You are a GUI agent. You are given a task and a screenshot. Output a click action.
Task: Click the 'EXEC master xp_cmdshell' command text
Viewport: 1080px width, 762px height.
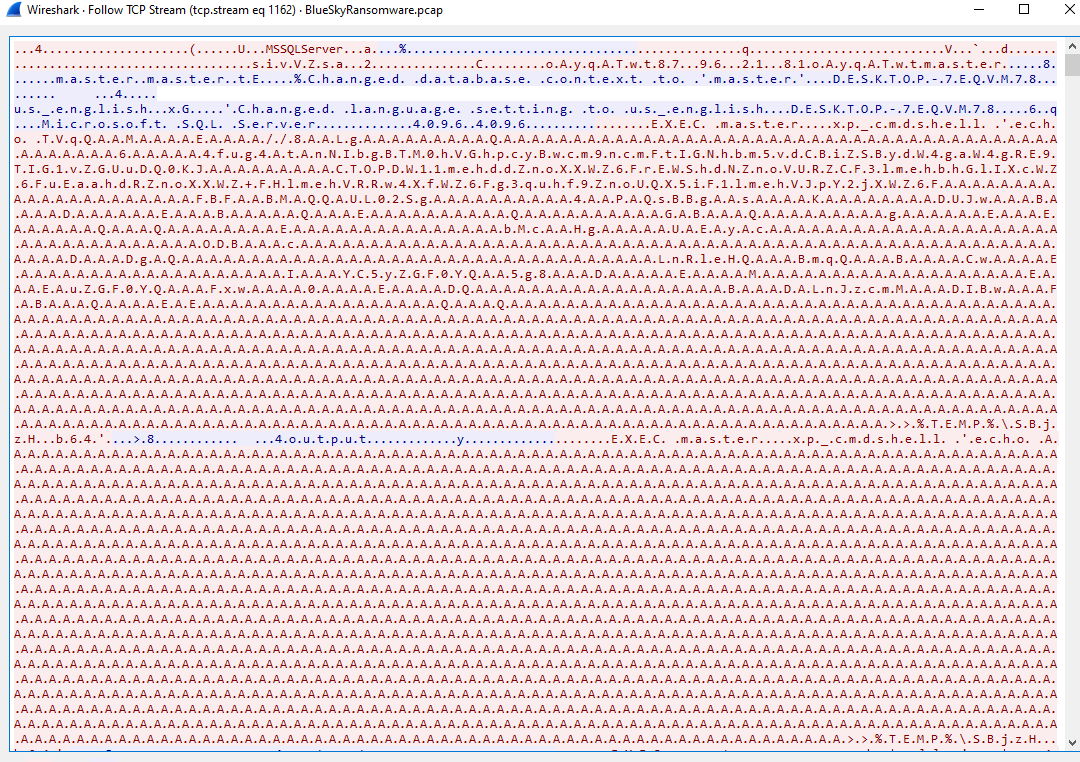(x=850, y=127)
